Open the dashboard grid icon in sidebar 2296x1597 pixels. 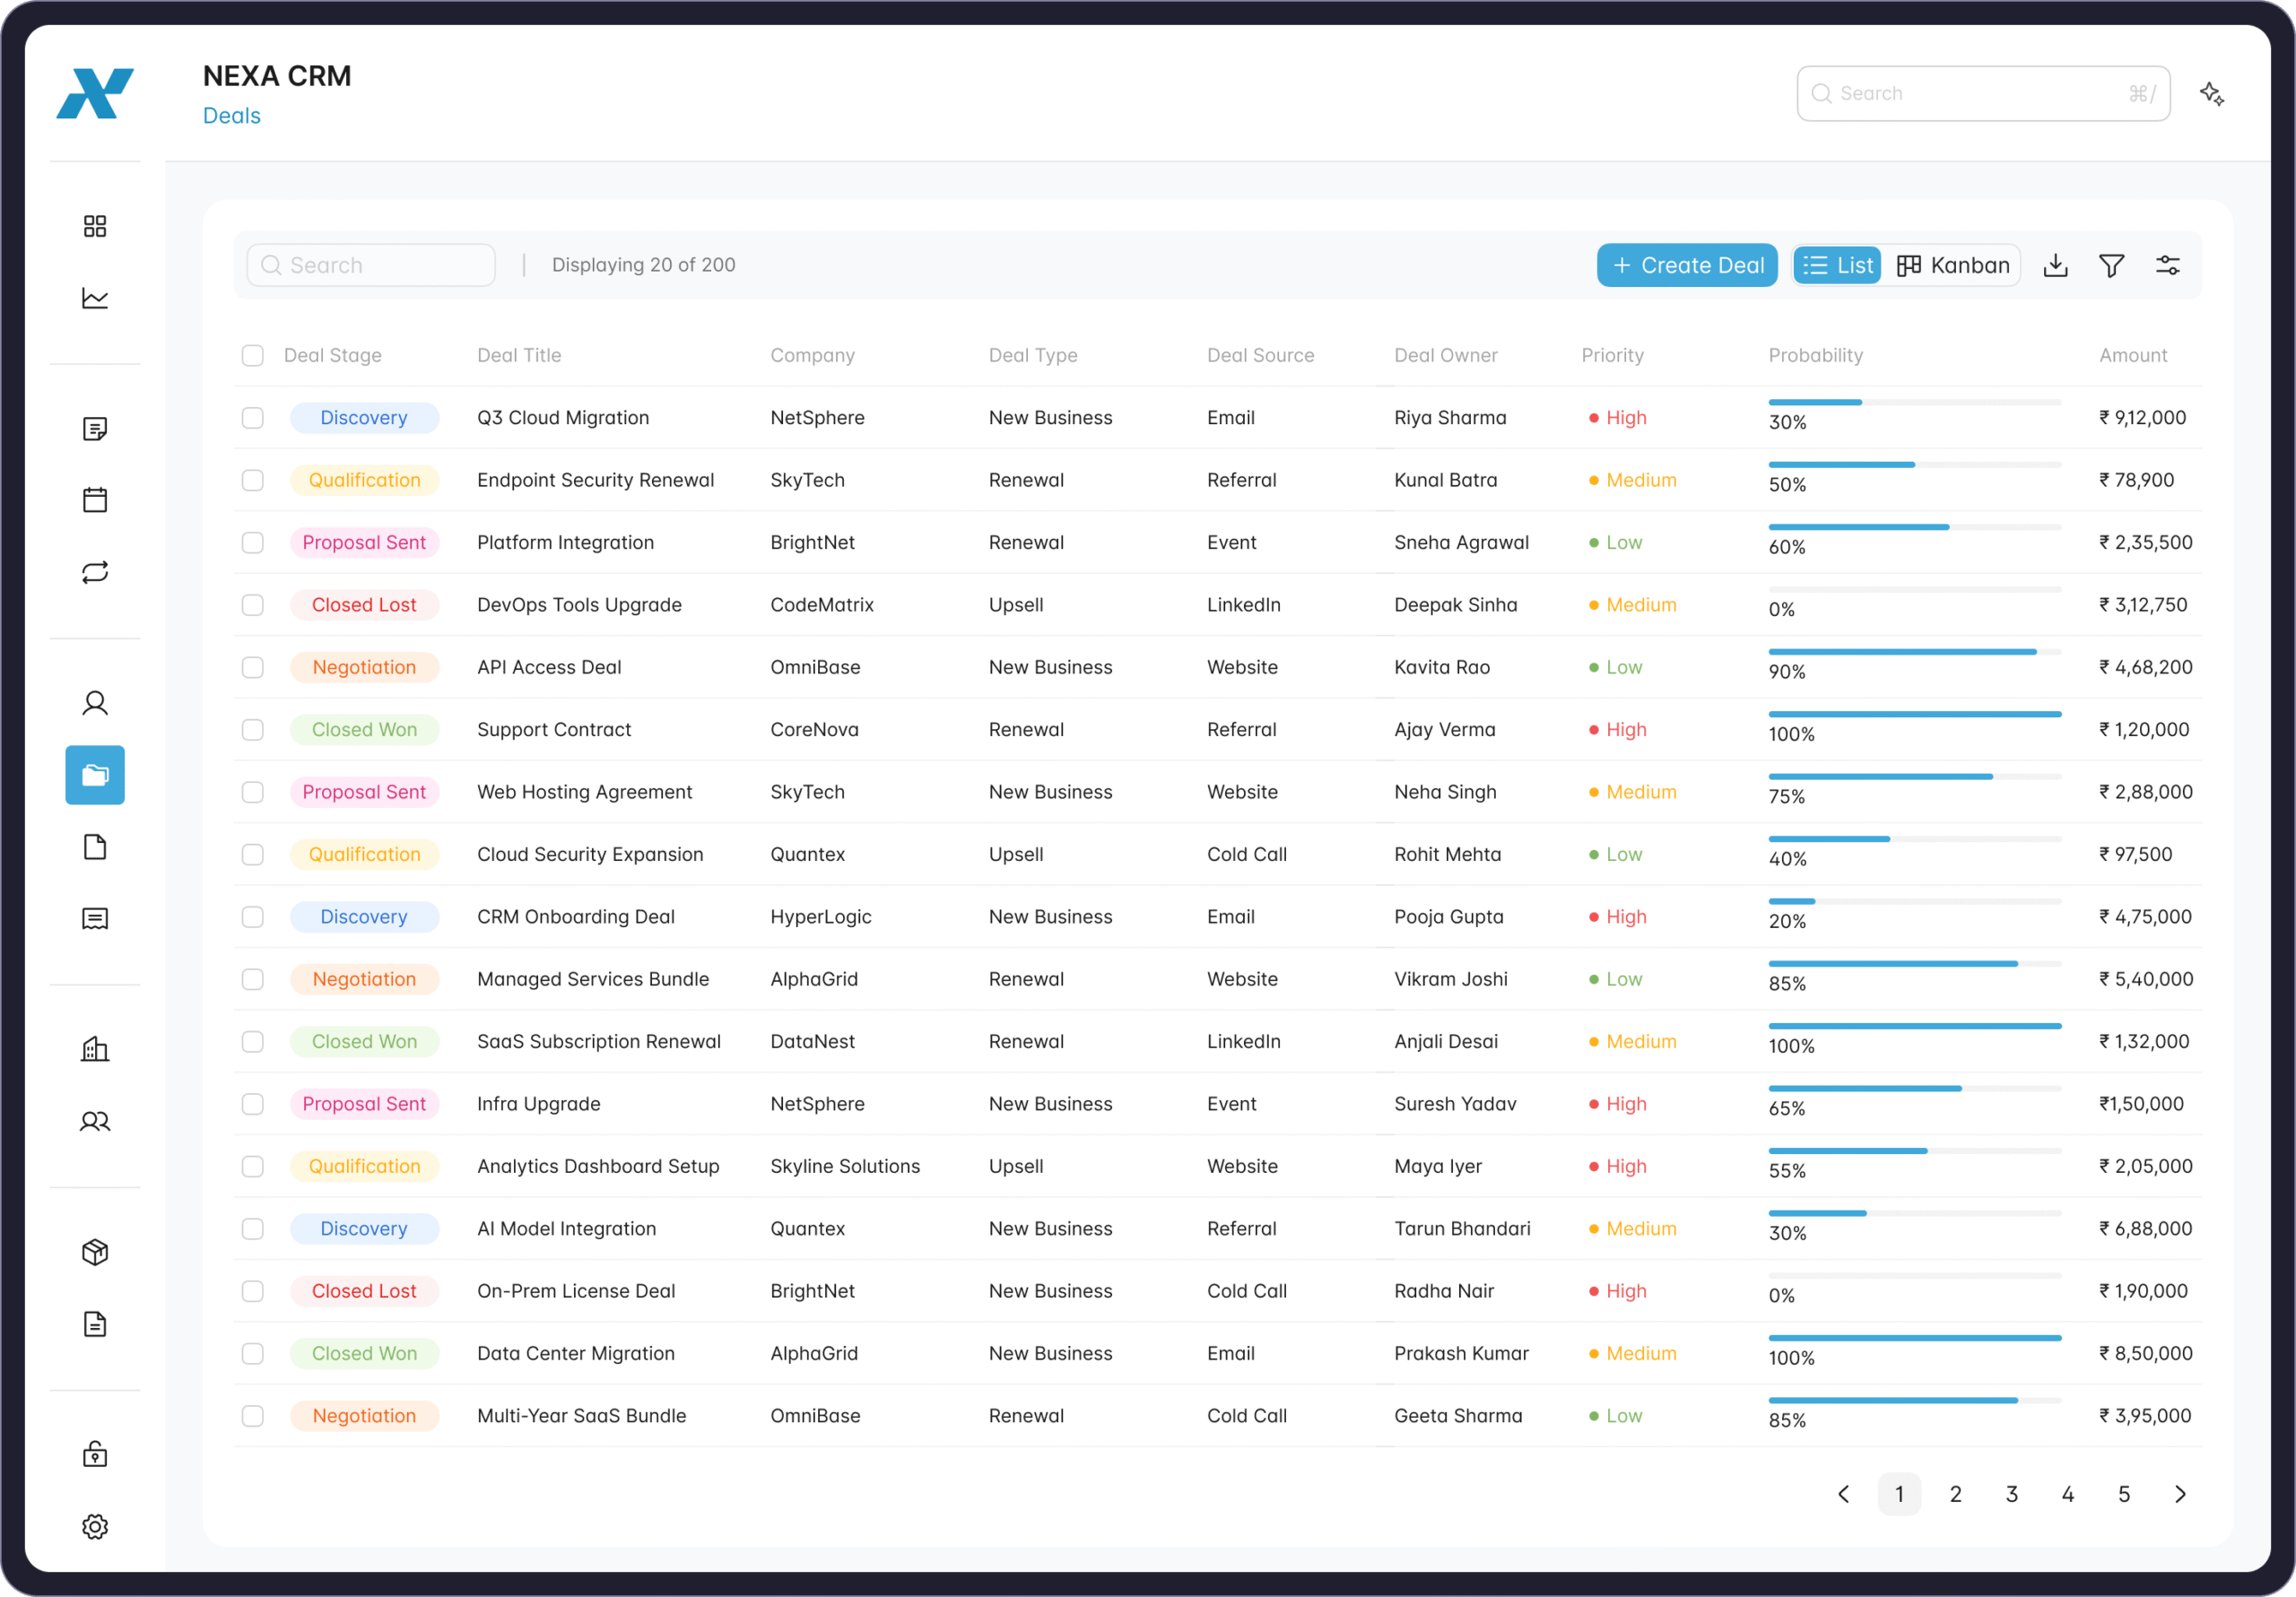pyautogui.click(x=95, y=225)
